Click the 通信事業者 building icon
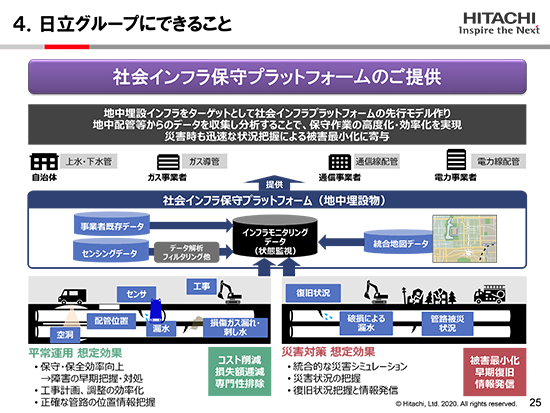Screen dimensions: 550x413 (340, 162)
